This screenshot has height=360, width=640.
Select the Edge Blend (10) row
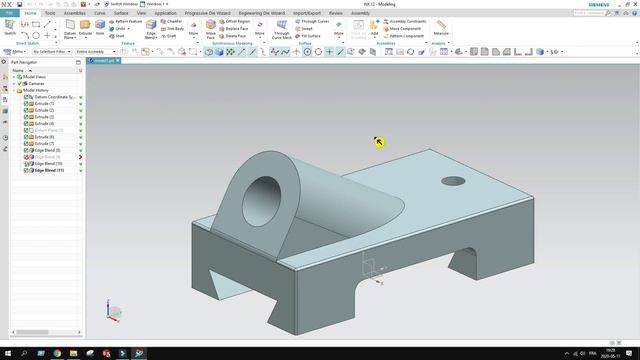[x=48, y=163]
